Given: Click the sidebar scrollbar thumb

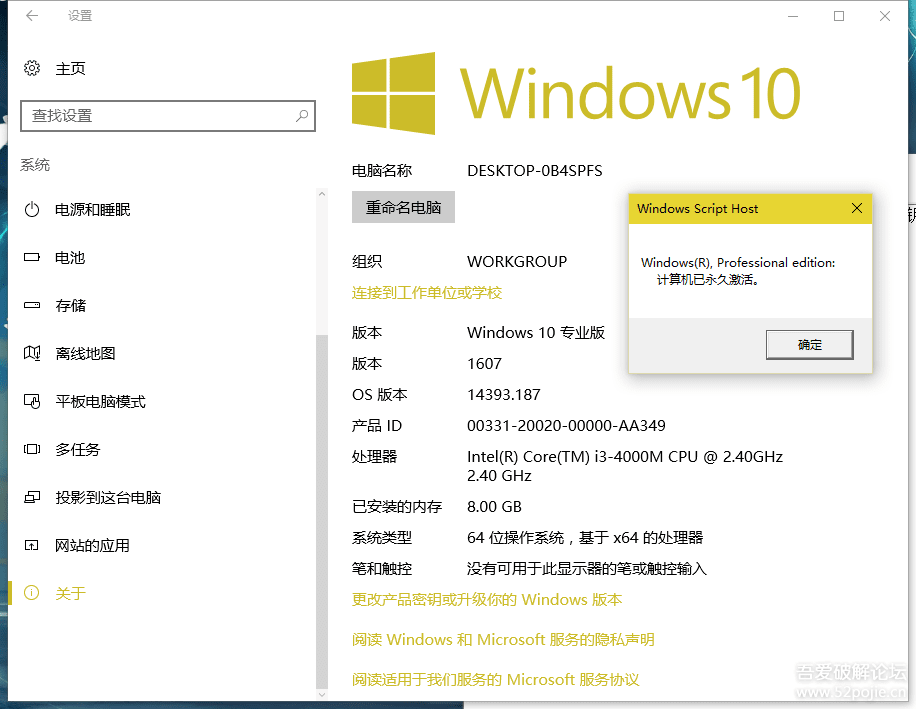Looking at the screenshot, I should (322, 512).
